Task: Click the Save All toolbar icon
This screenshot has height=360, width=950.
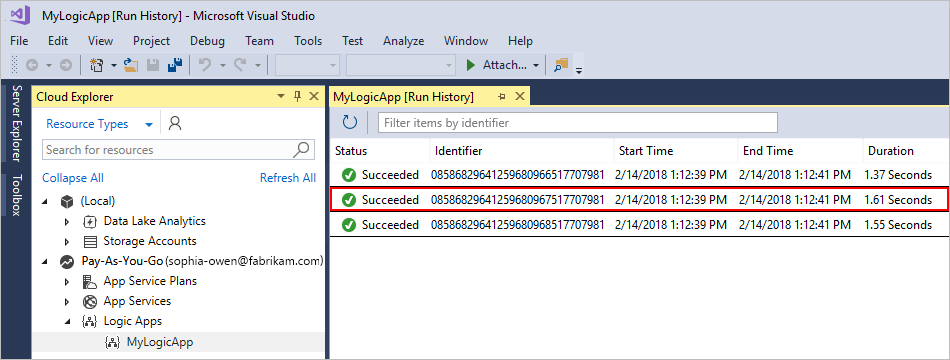Action: (175, 65)
